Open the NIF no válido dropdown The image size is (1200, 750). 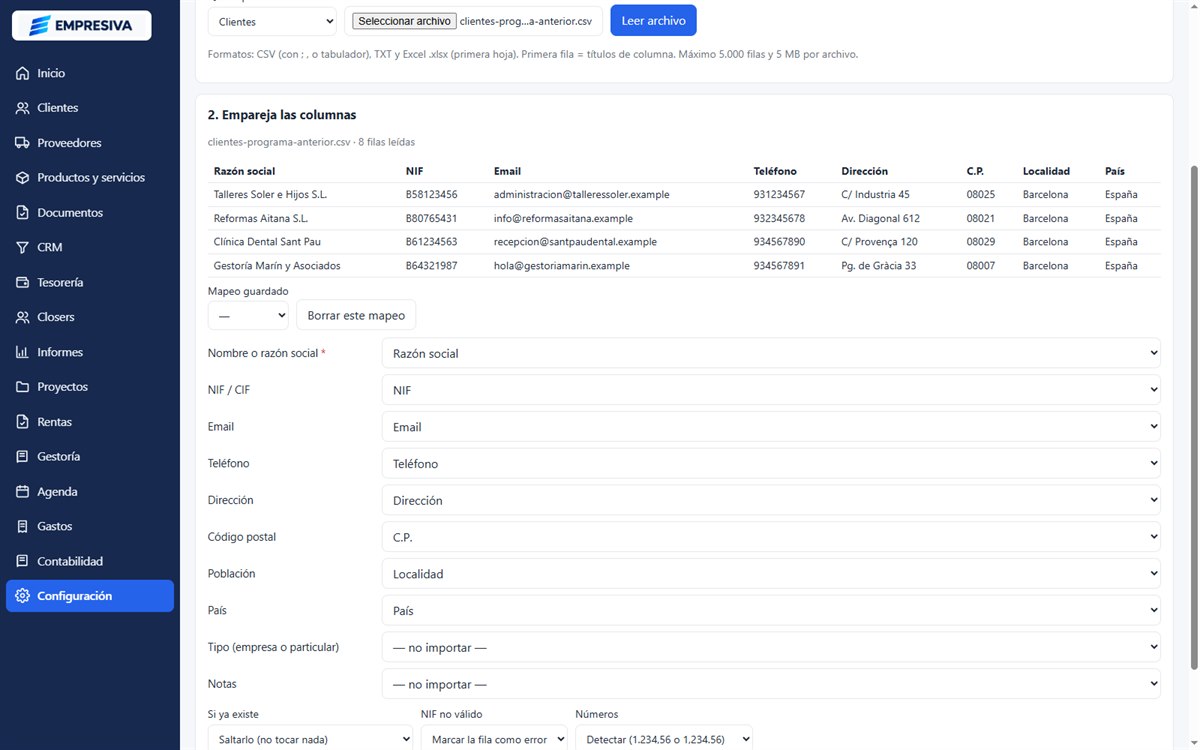coord(494,738)
